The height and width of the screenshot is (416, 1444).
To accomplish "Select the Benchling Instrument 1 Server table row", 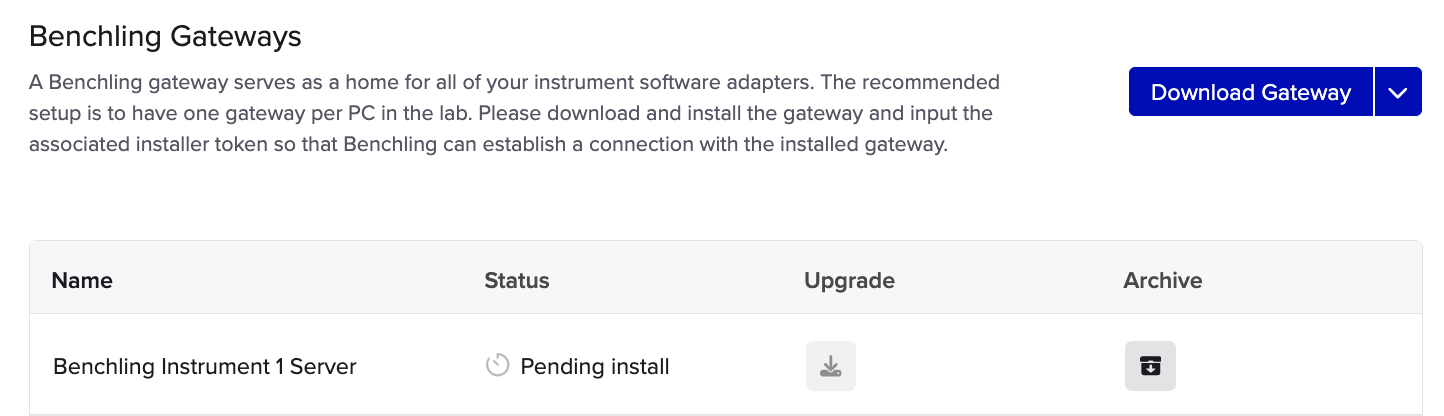I will tap(726, 365).
